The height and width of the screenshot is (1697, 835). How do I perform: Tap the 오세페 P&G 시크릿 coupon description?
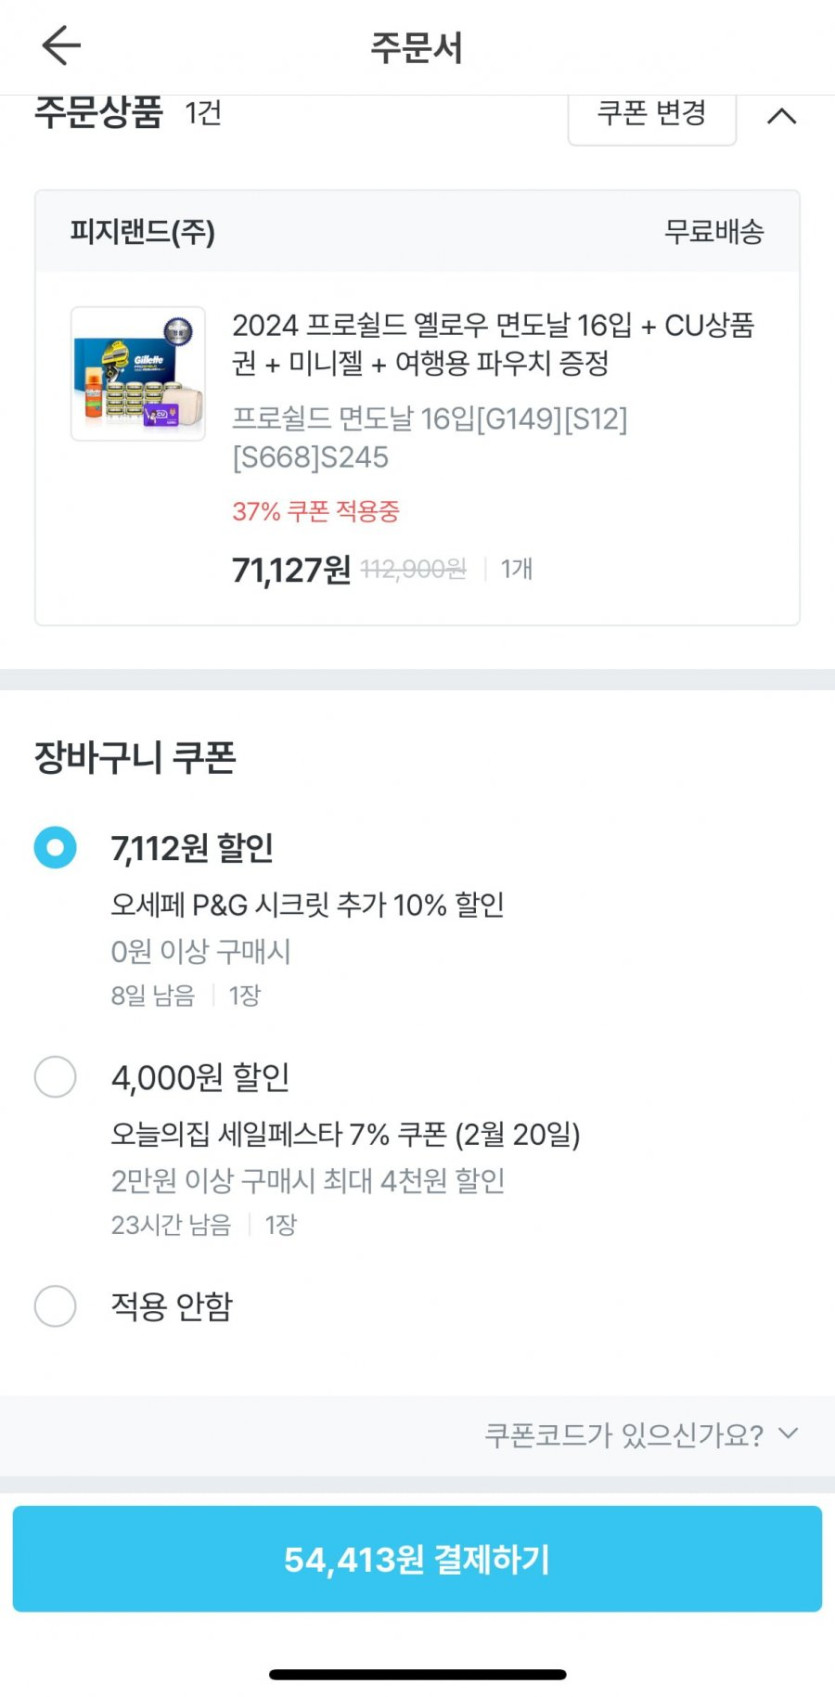pyautogui.click(x=307, y=905)
